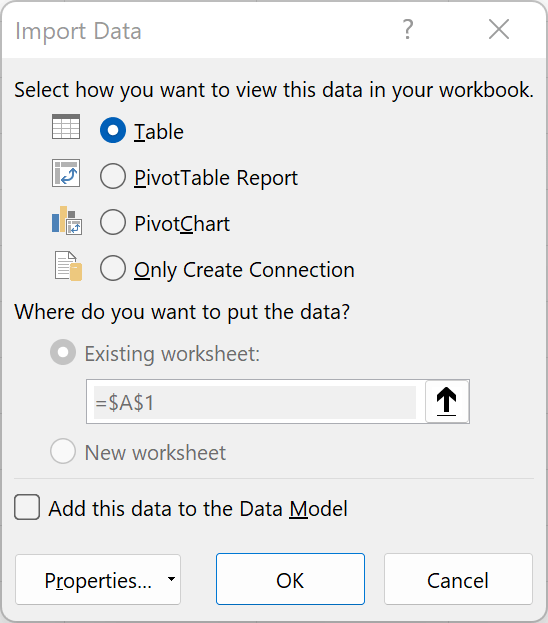Click the PivotTable Report icon
The width and height of the screenshot is (548, 623).
66,173
